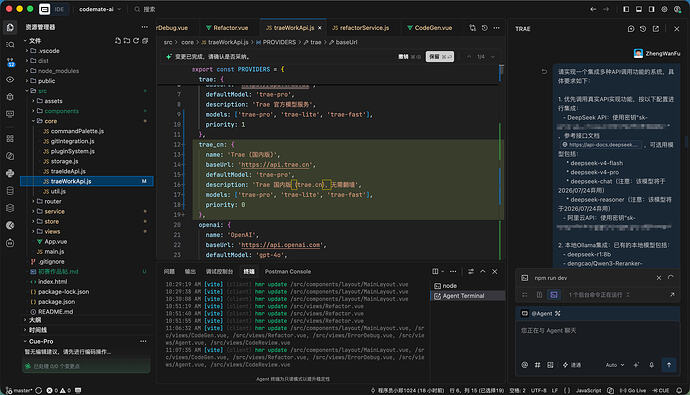Toggle the secondary side bar layout
This screenshot has width=690, height=395.
point(651,9)
